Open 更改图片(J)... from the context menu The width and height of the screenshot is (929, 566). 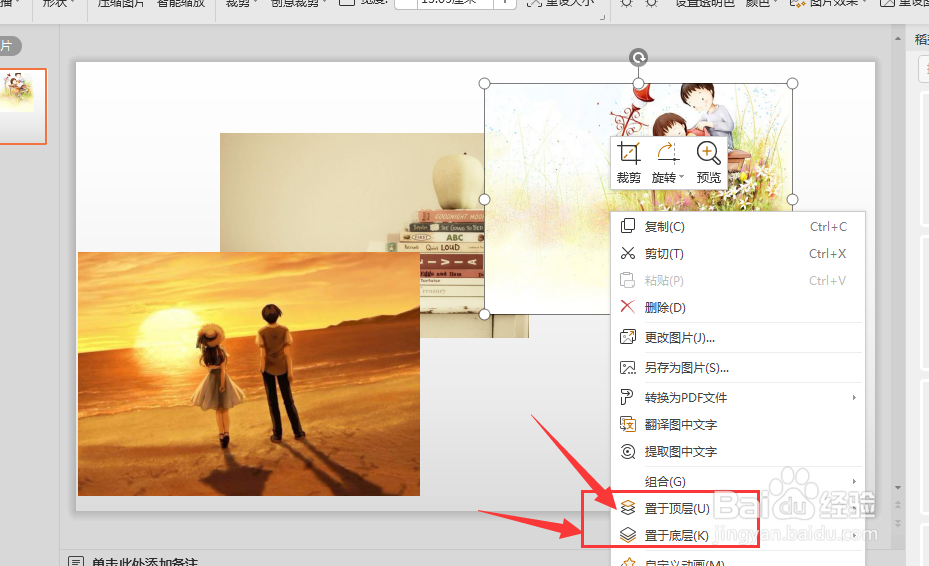pos(738,338)
